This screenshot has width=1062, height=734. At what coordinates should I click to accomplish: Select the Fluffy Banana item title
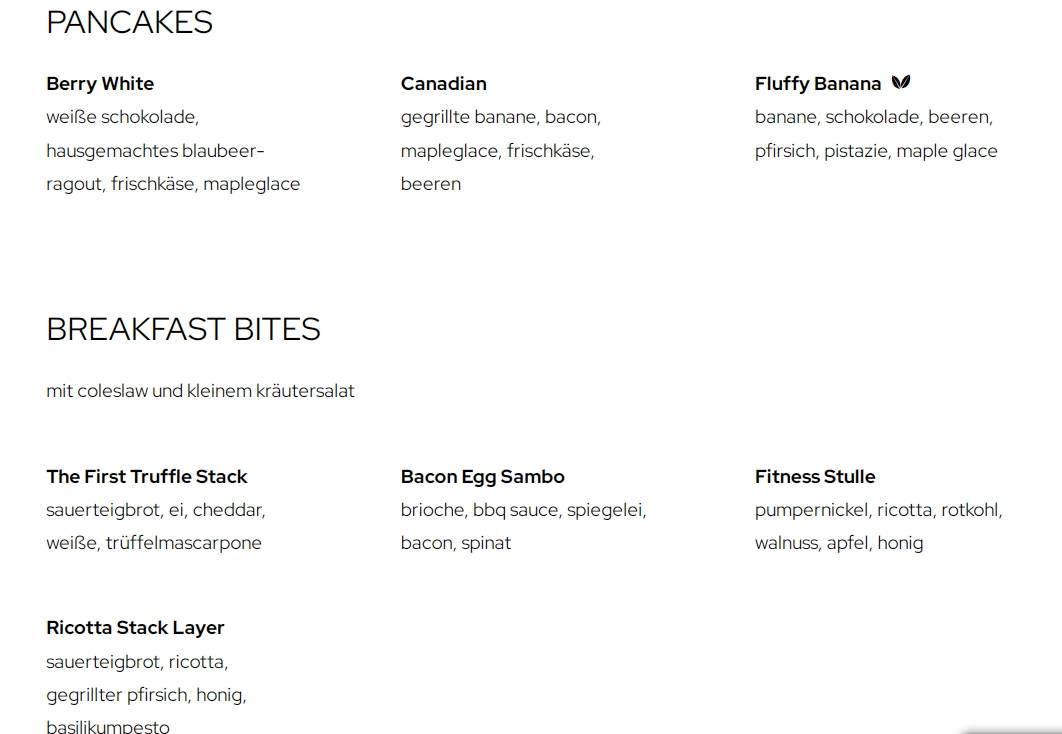(x=817, y=84)
